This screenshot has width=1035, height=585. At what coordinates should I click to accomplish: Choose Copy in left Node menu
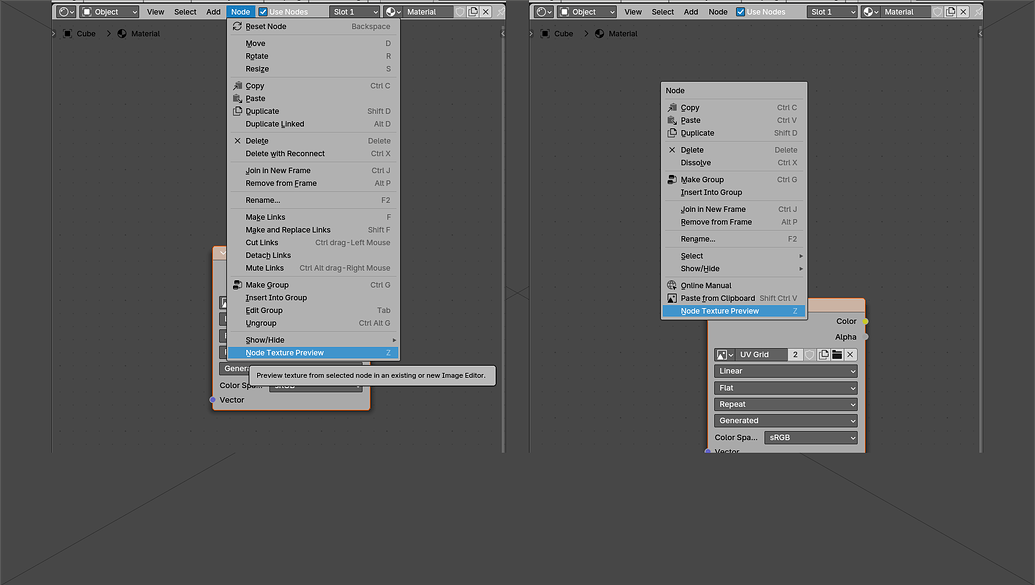[313, 86]
